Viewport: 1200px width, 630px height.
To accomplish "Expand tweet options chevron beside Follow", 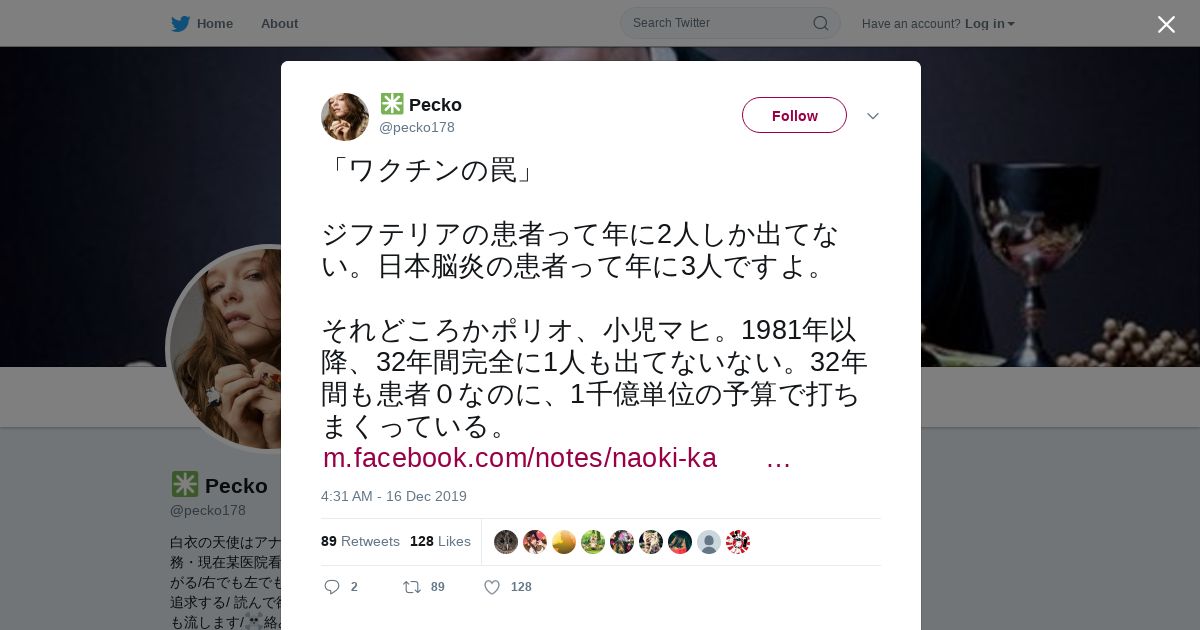I will 873,116.
